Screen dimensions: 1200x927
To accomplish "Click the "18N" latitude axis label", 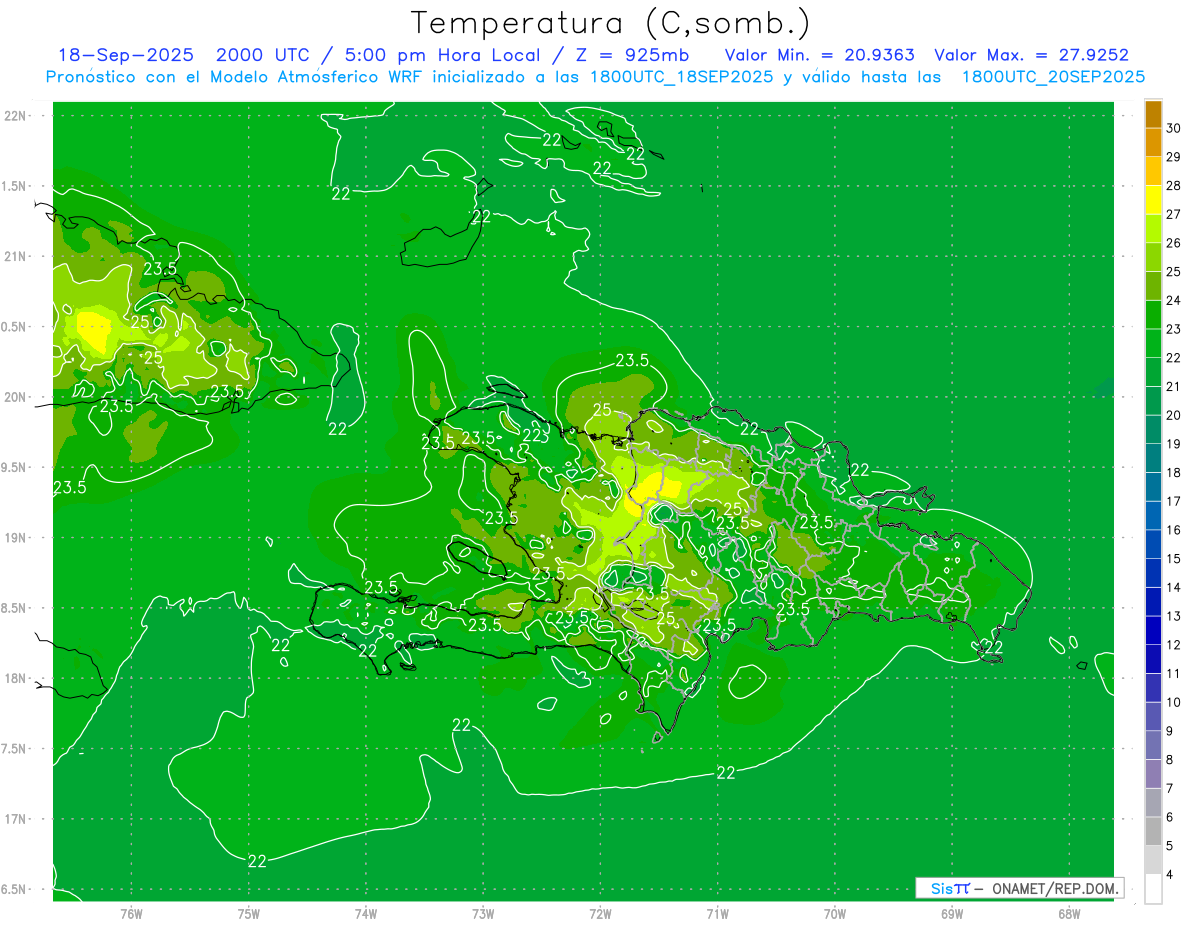I will point(16,678).
